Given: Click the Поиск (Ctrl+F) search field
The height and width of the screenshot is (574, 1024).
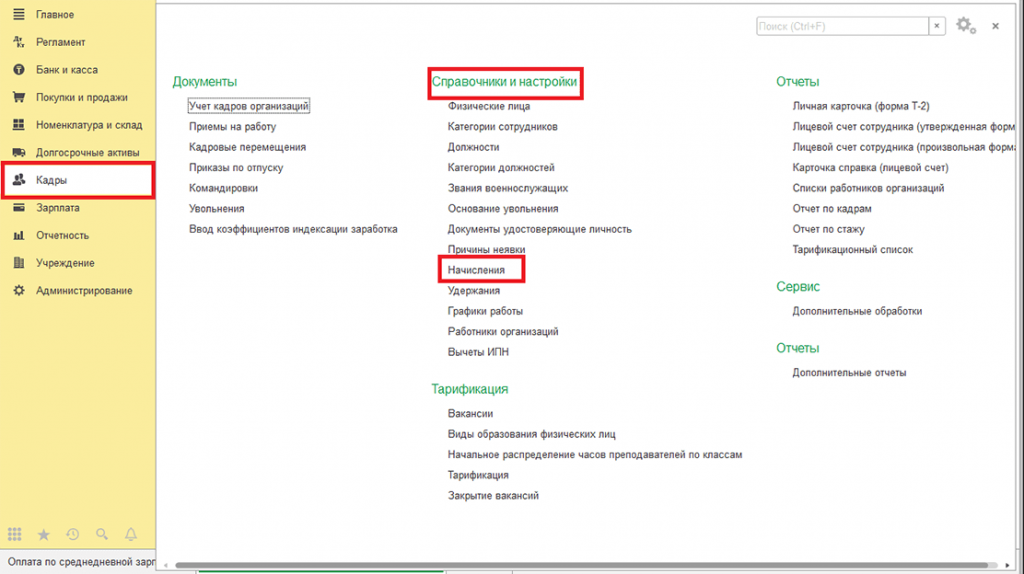Looking at the screenshot, I should click(x=842, y=26).
